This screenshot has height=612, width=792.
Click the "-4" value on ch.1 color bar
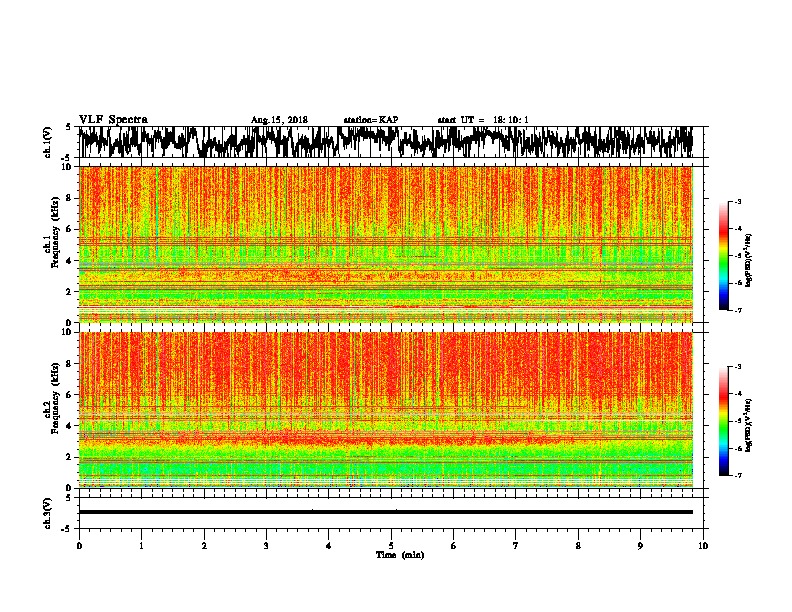point(737,229)
